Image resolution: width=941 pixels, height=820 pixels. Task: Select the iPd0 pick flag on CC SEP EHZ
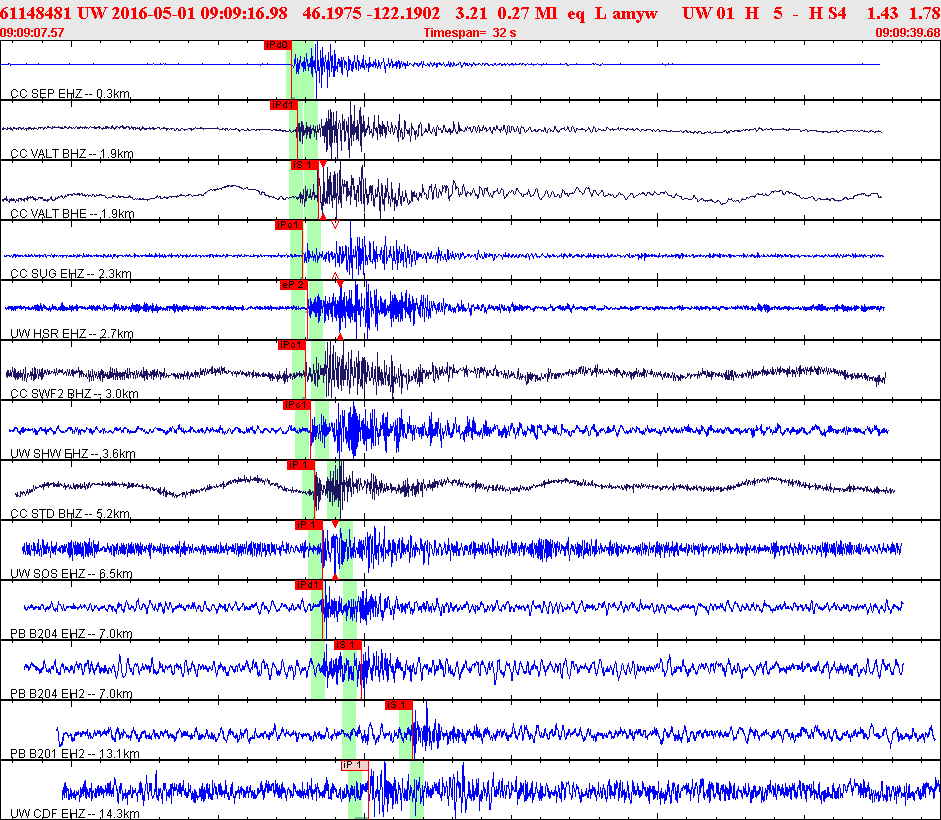point(277,45)
